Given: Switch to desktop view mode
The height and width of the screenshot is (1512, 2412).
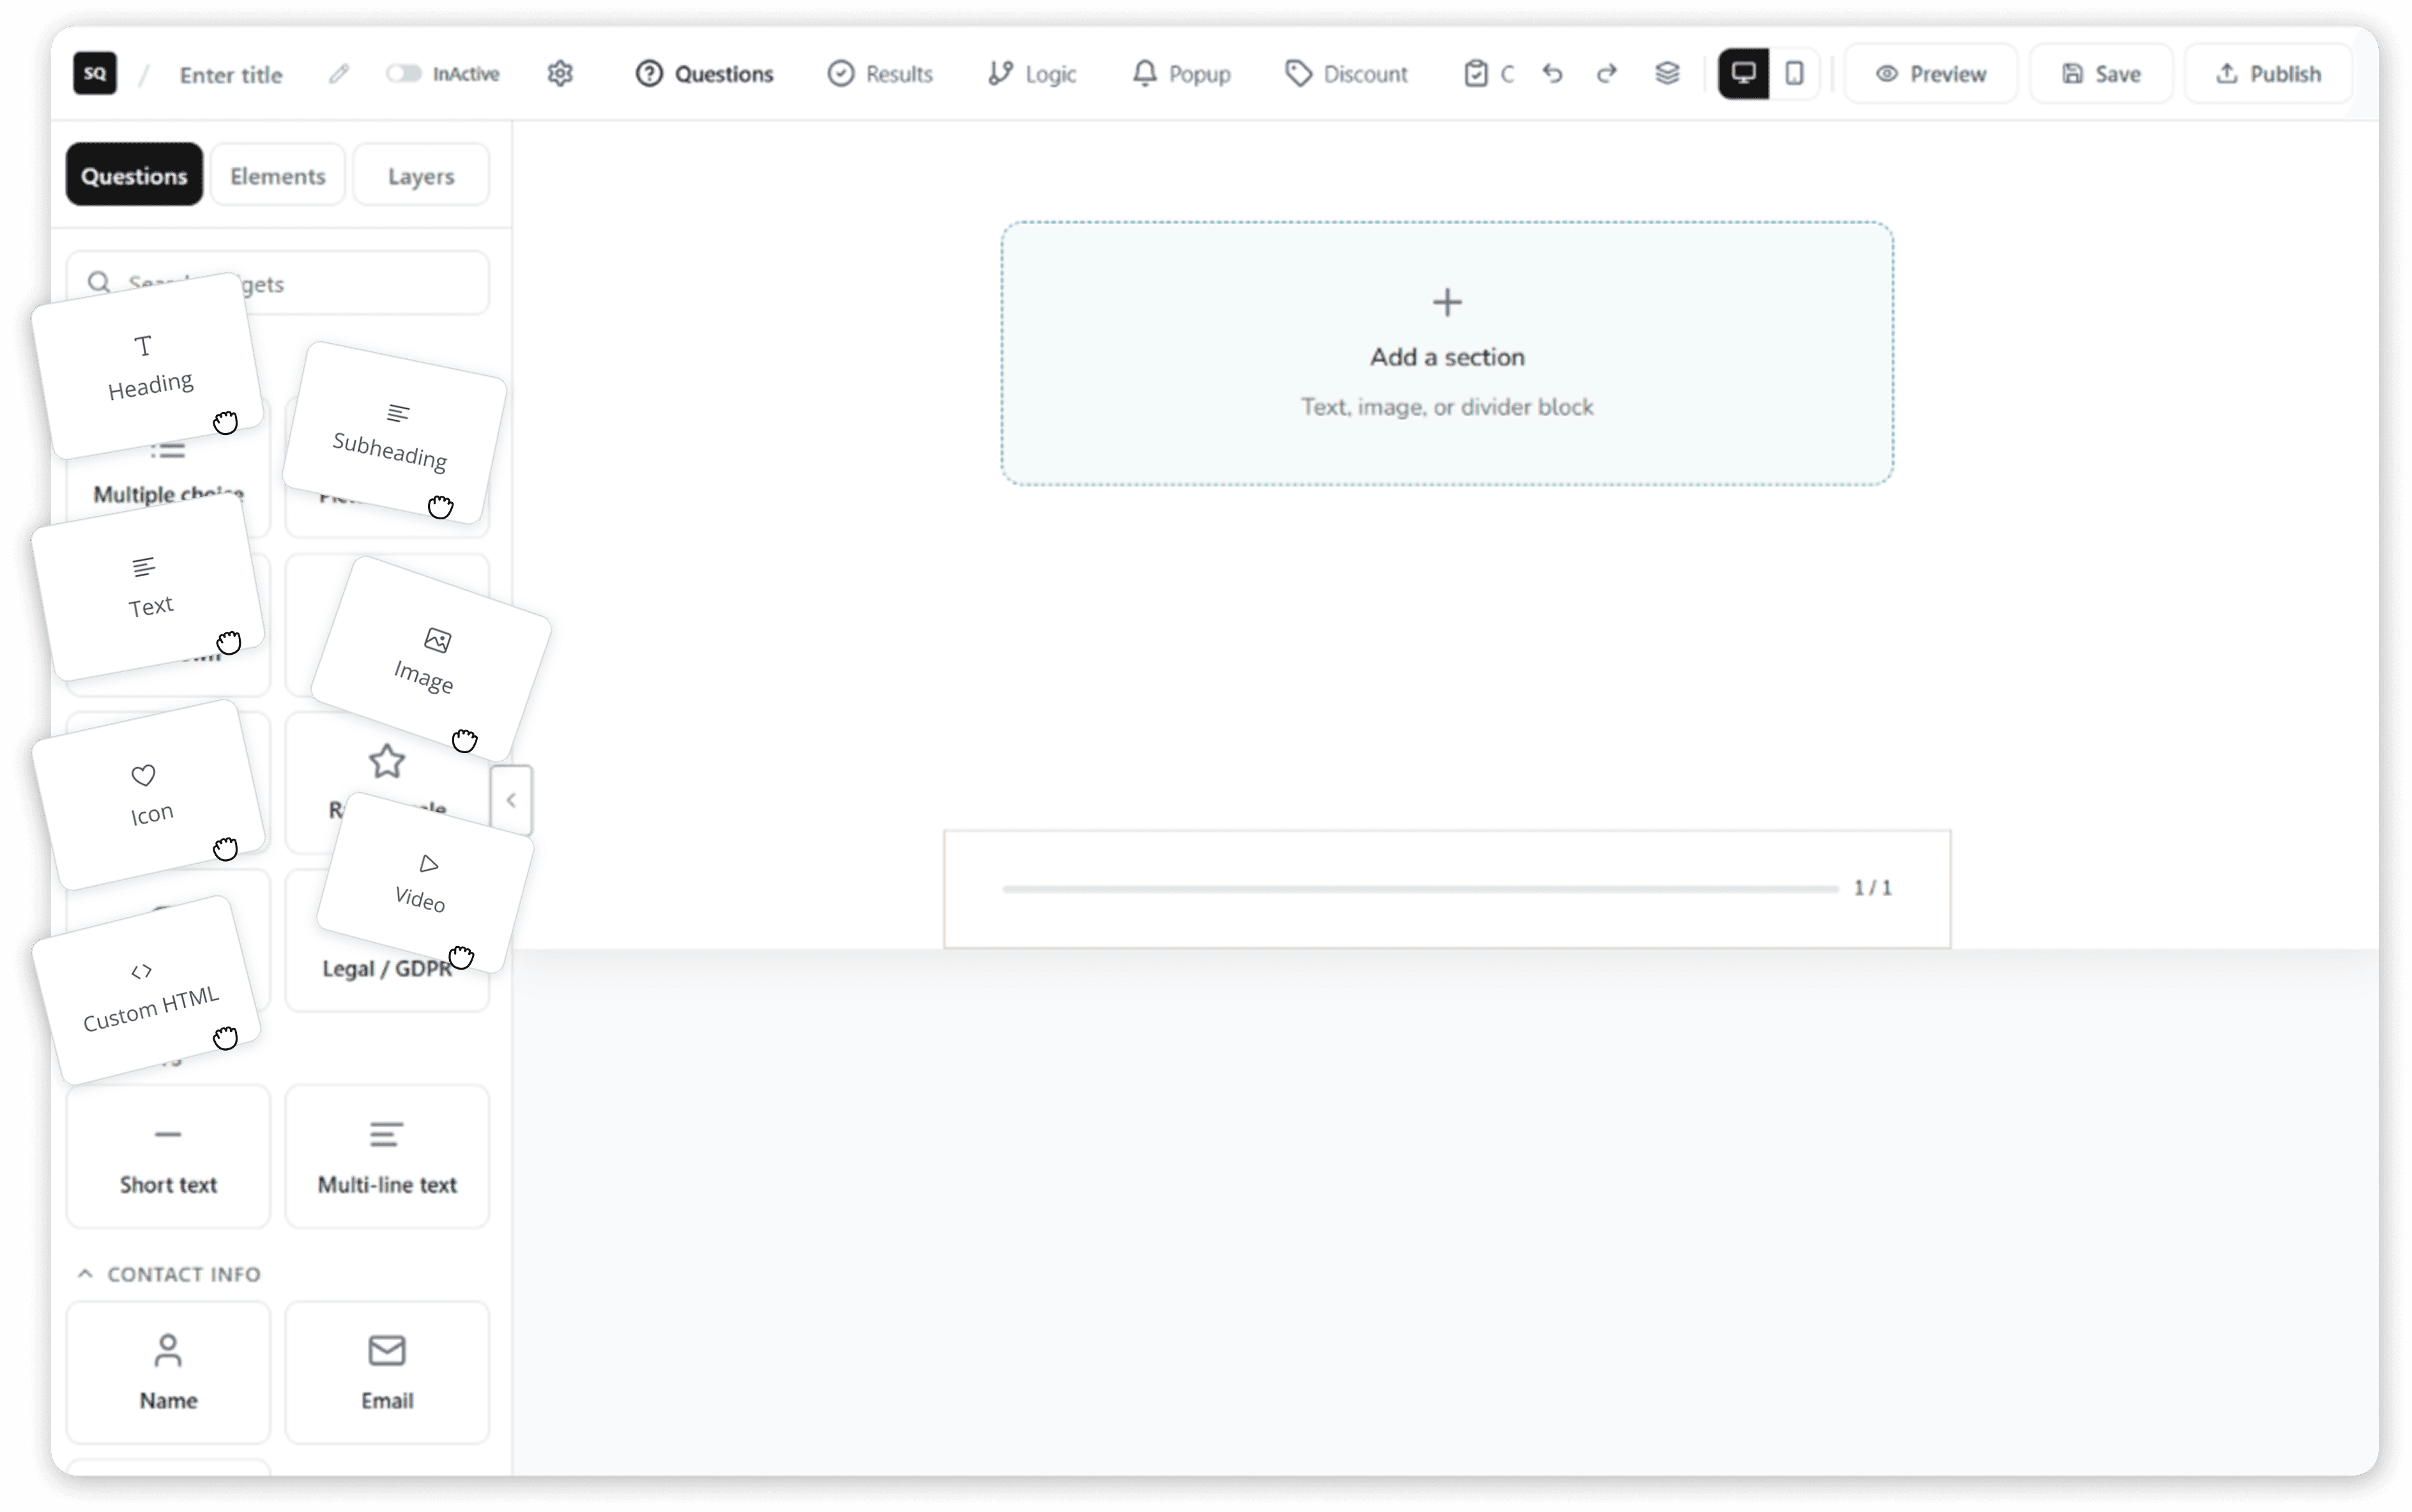Looking at the screenshot, I should tap(1743, 73).
